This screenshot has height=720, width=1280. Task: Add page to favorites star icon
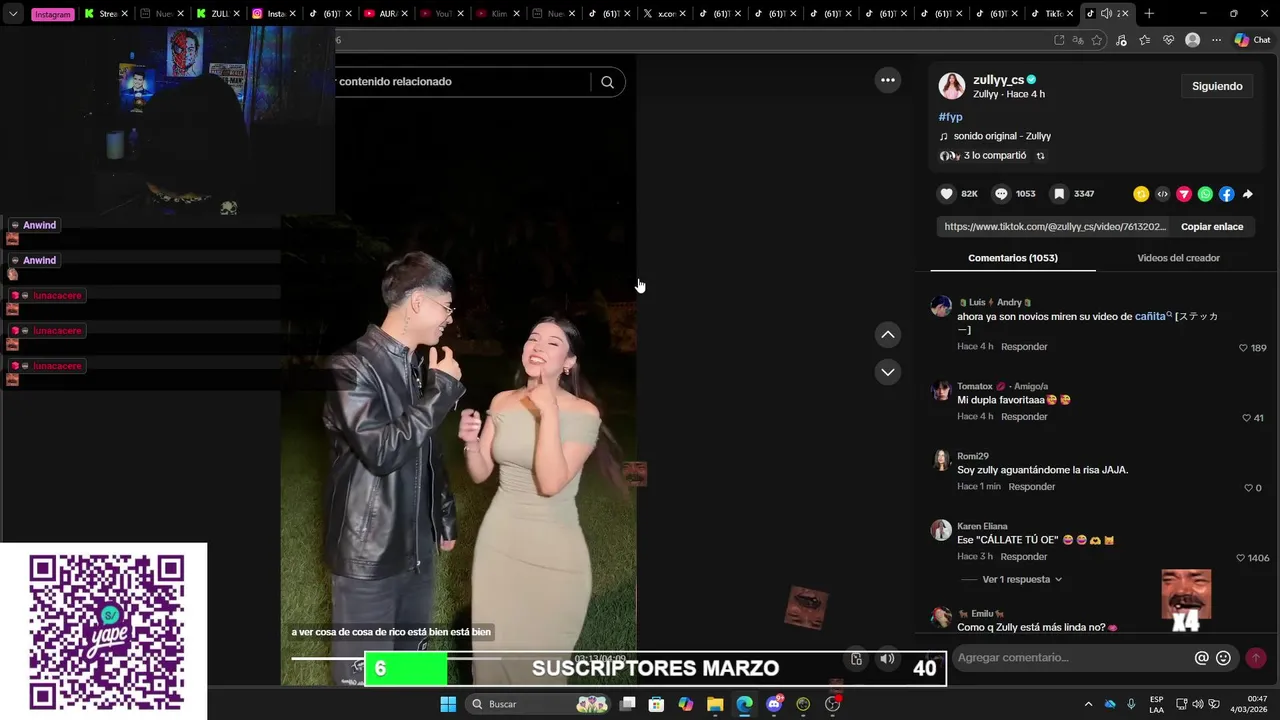[1097, 40]
